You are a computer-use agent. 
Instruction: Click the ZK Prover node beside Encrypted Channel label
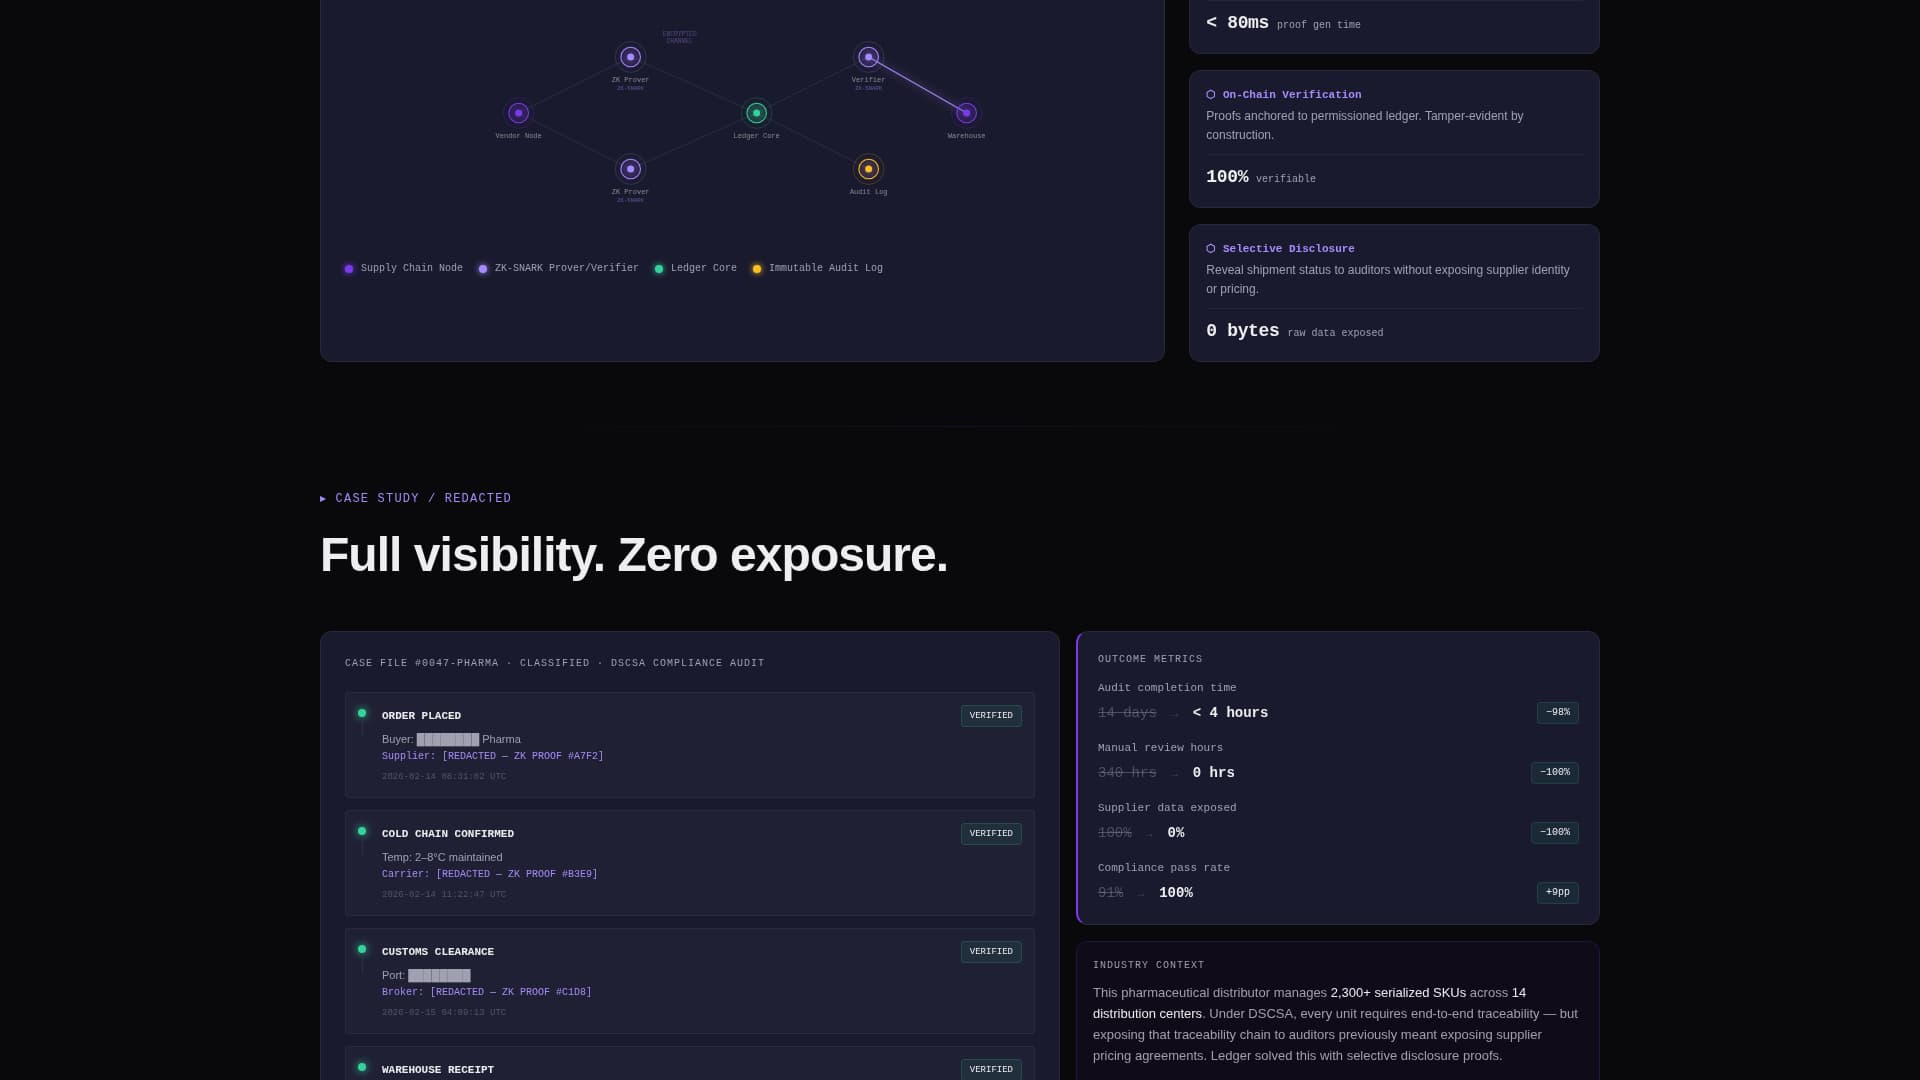(630, 57)
